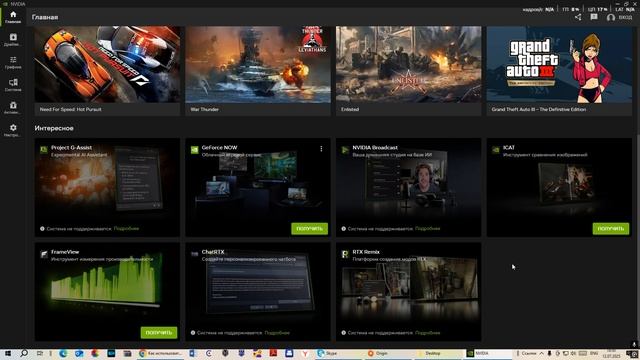Open the taskbar search magnifier
Viewport: 640px width, 360px height.
coord(24,353)
